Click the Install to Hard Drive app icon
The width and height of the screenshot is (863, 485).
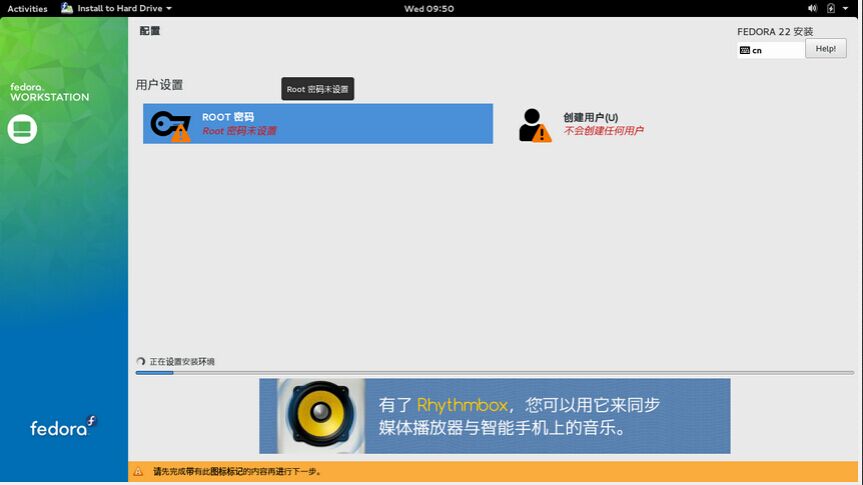[67, 8]
